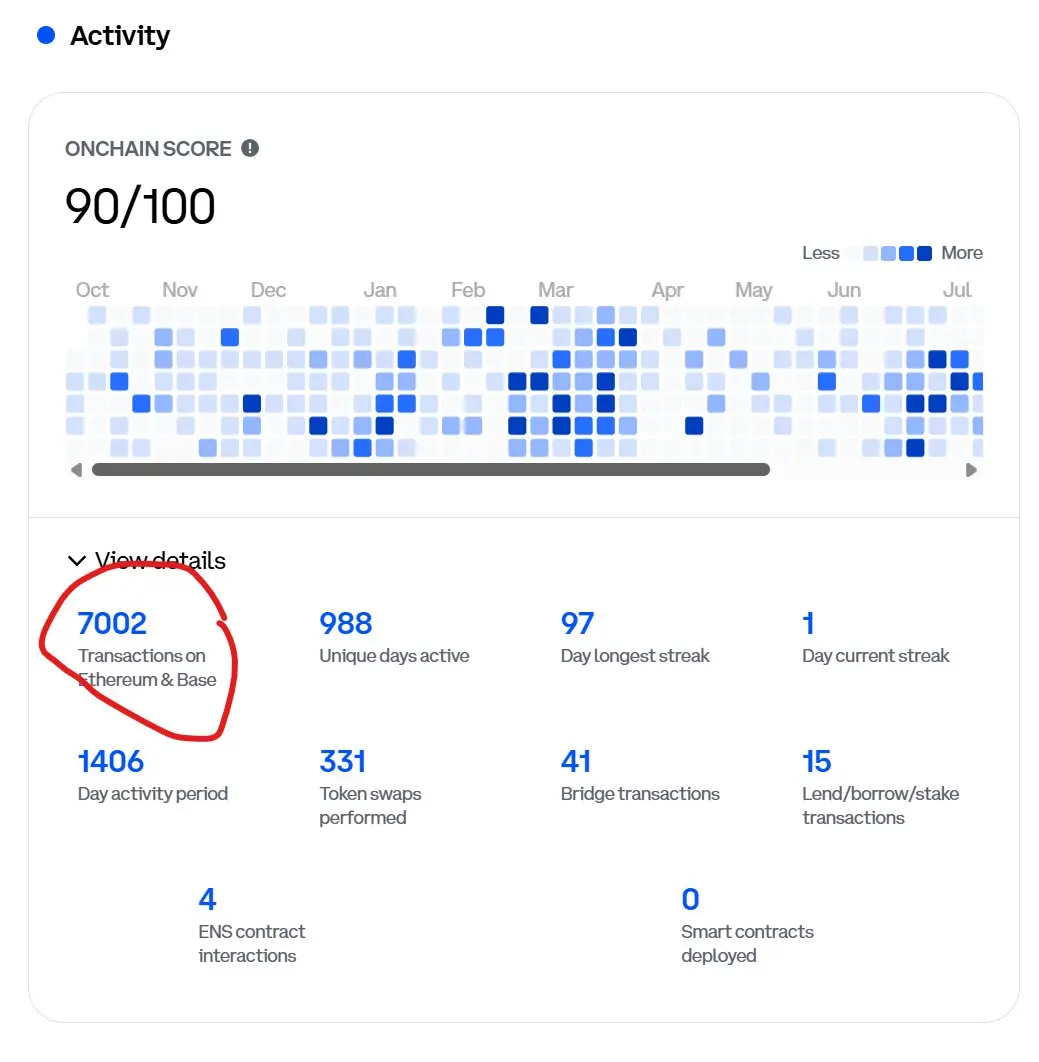Select the Jul month label on heatmap
The image size is (1039, 1062).
click(x=957, y=290)
